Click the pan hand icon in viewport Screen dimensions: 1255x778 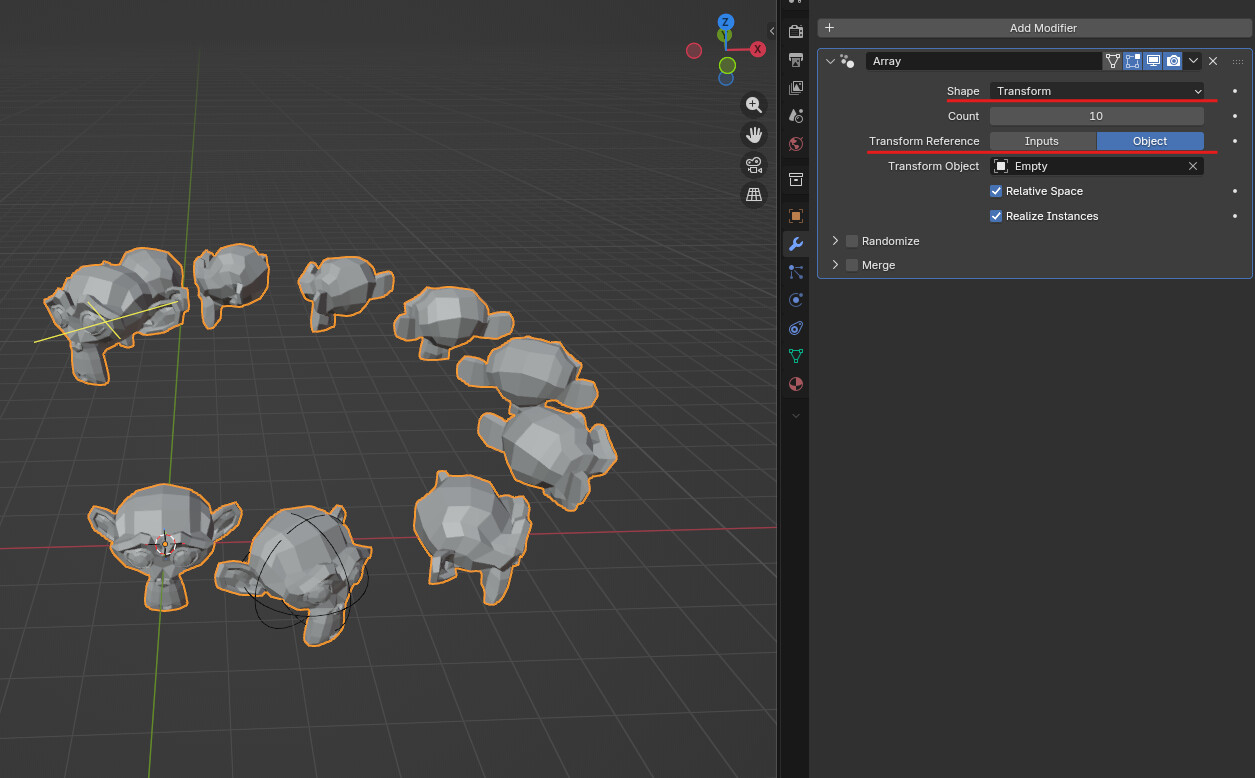754,134
